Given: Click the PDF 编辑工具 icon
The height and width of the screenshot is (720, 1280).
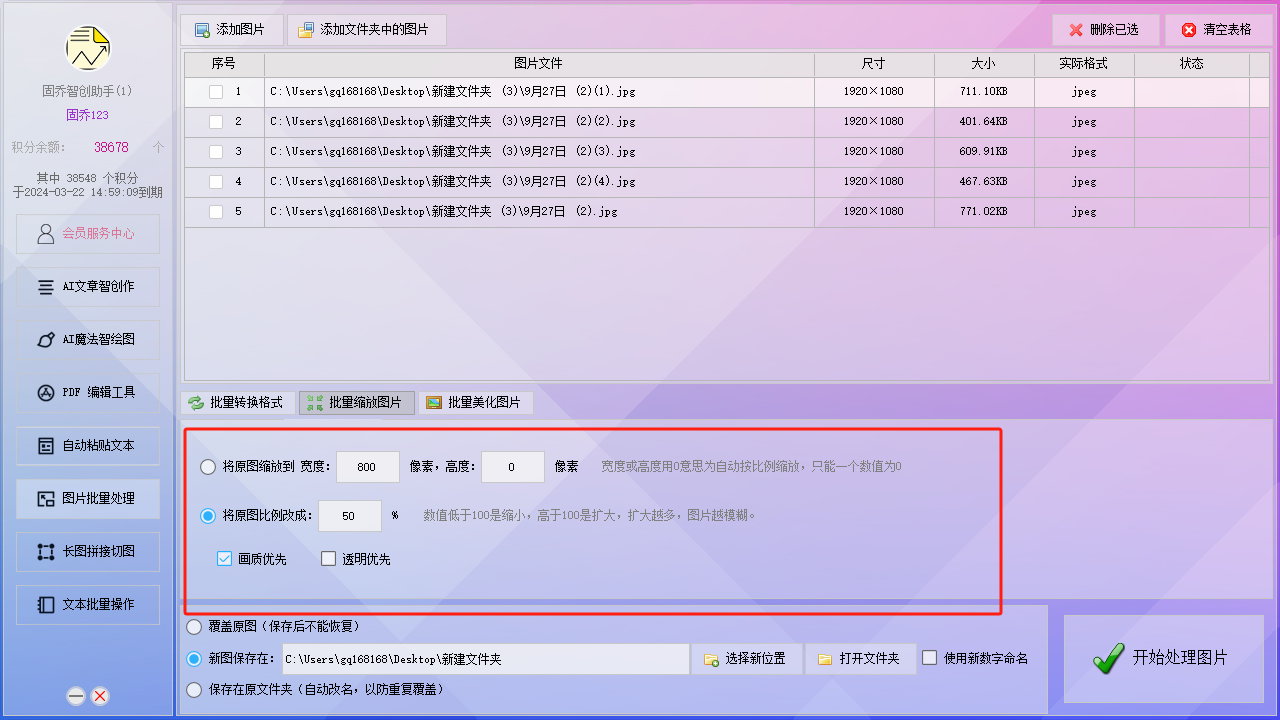Looking at the screenshot, I should click(46, 392).
